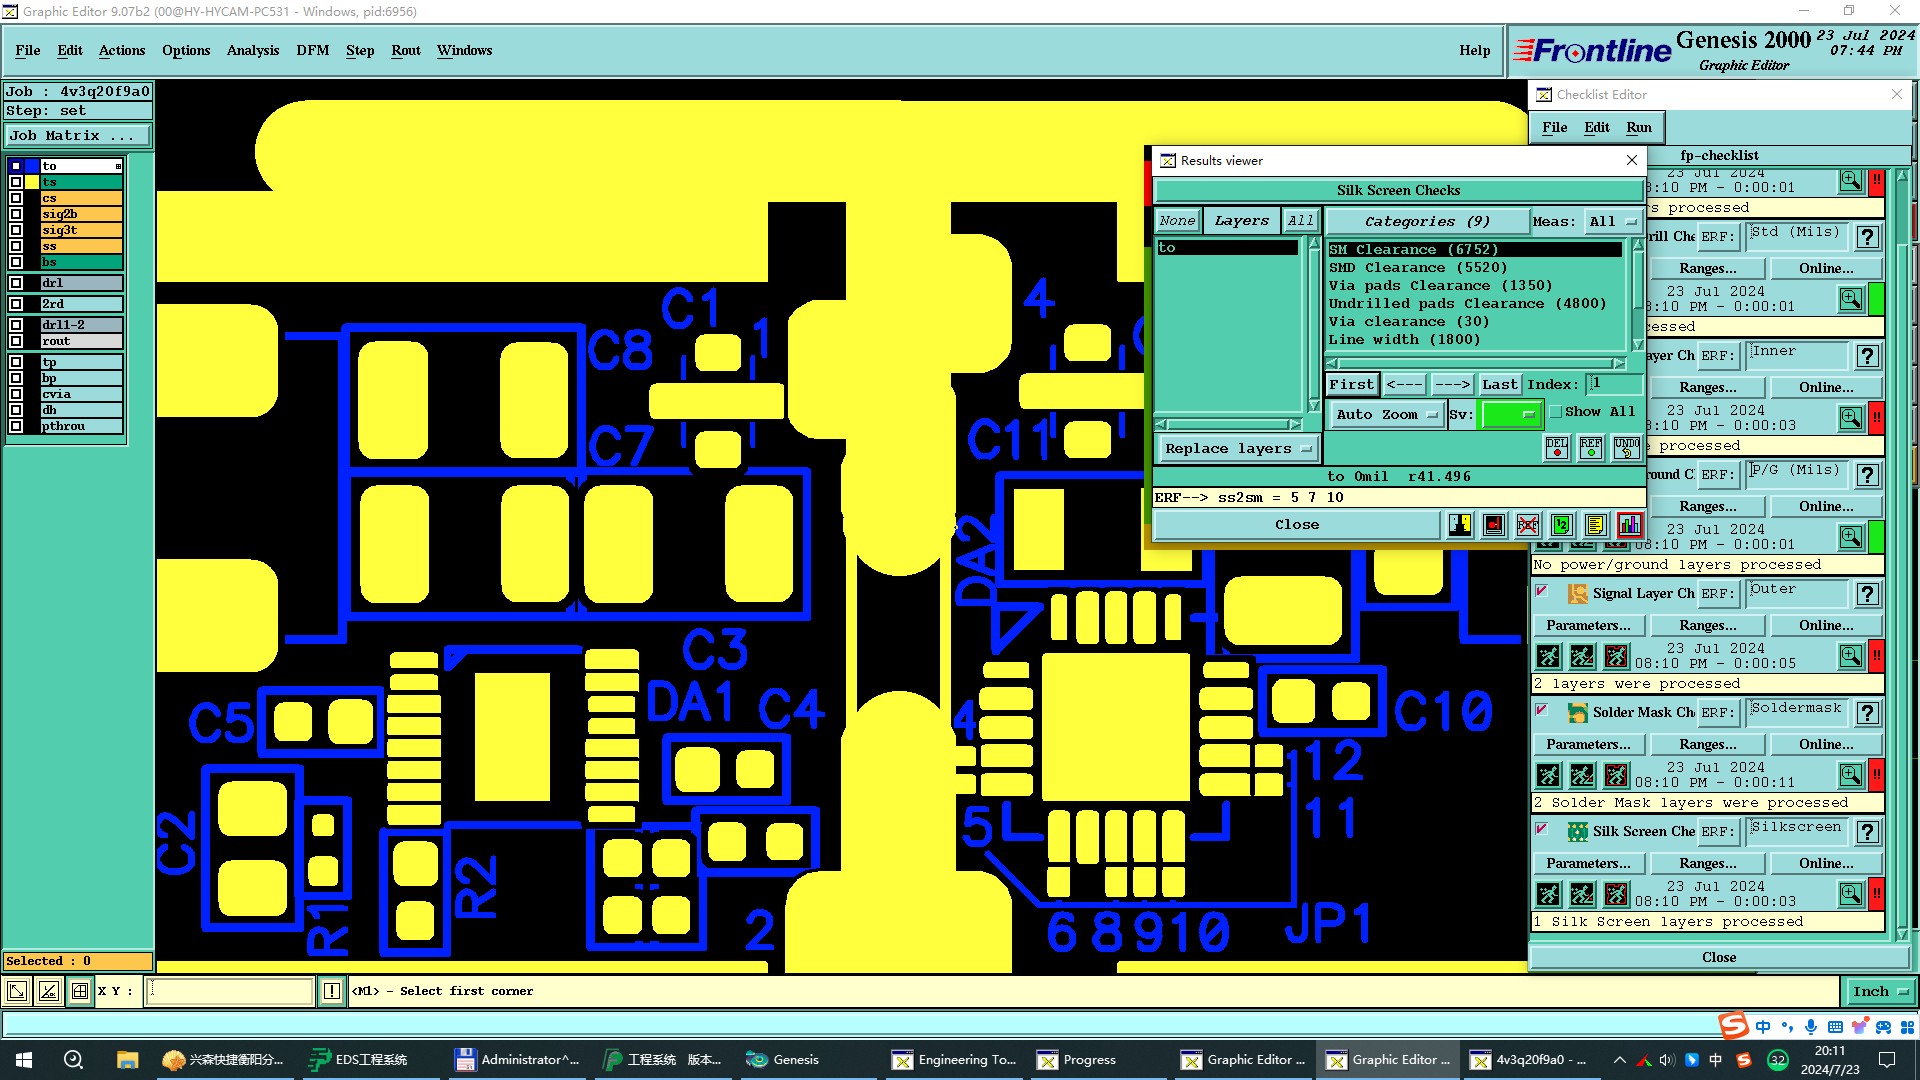Toggle visibility checkbox for layer ts

click(x=16, y=182)
